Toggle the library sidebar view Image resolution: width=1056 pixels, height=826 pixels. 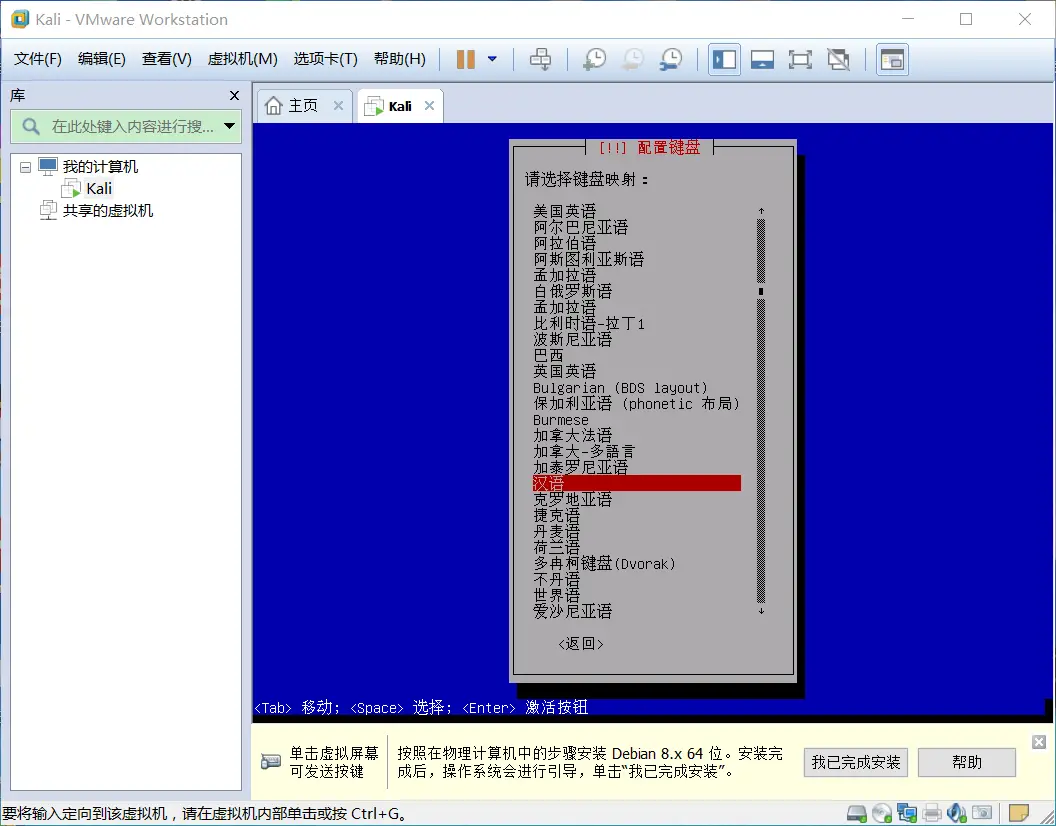724,59
